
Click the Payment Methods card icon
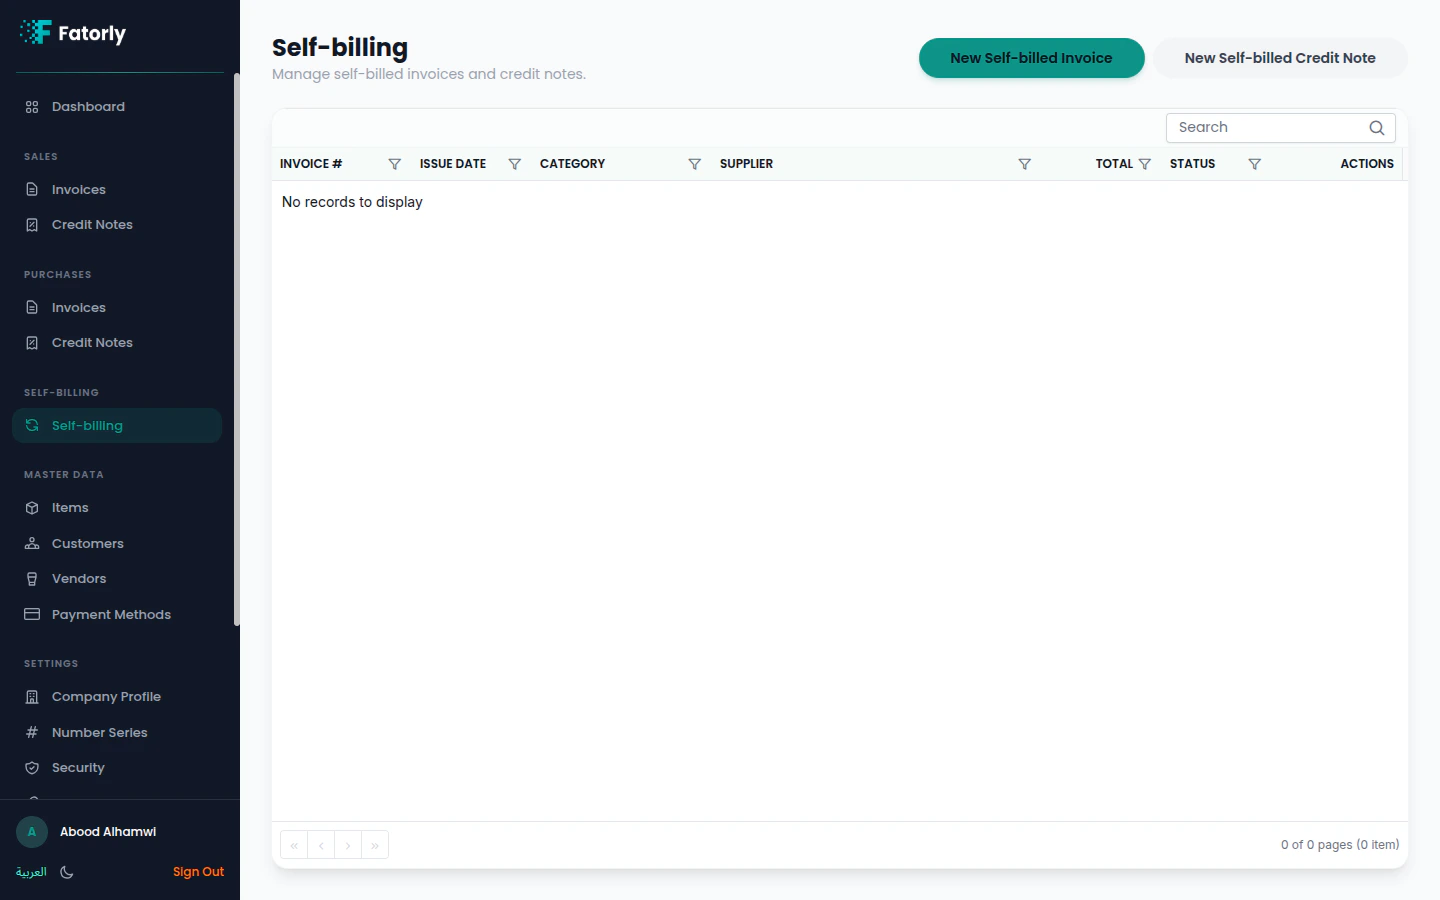click(32, 614)
